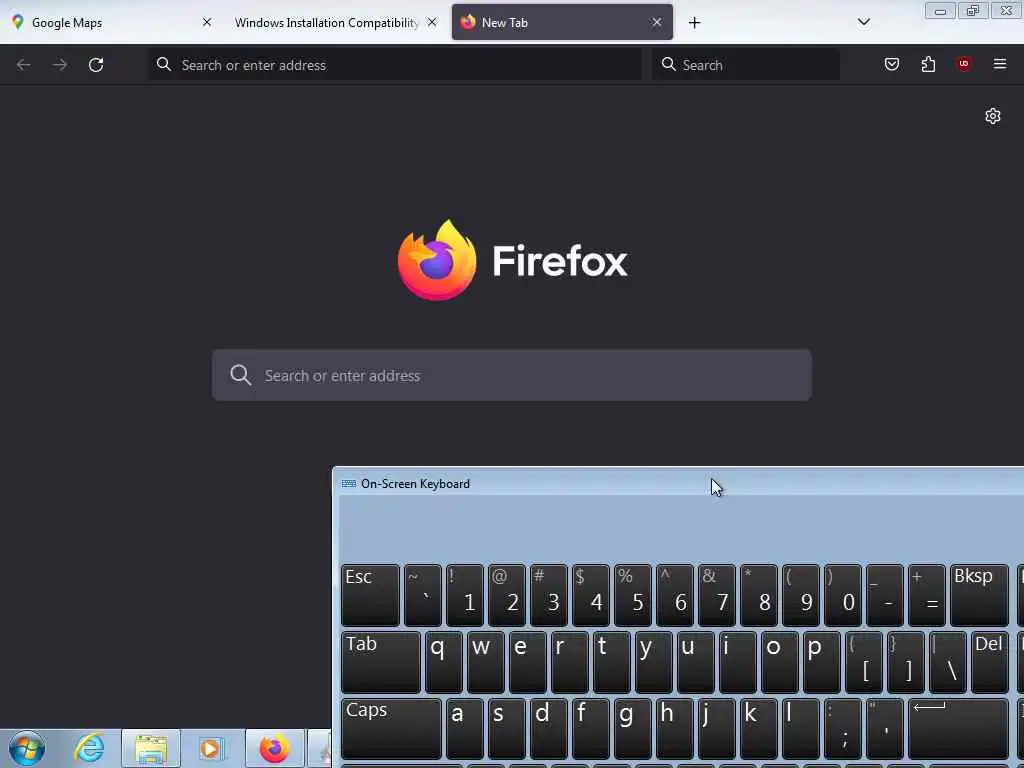Tap the backslash key
1024x768 pixels.
click(x=948, y=662)
